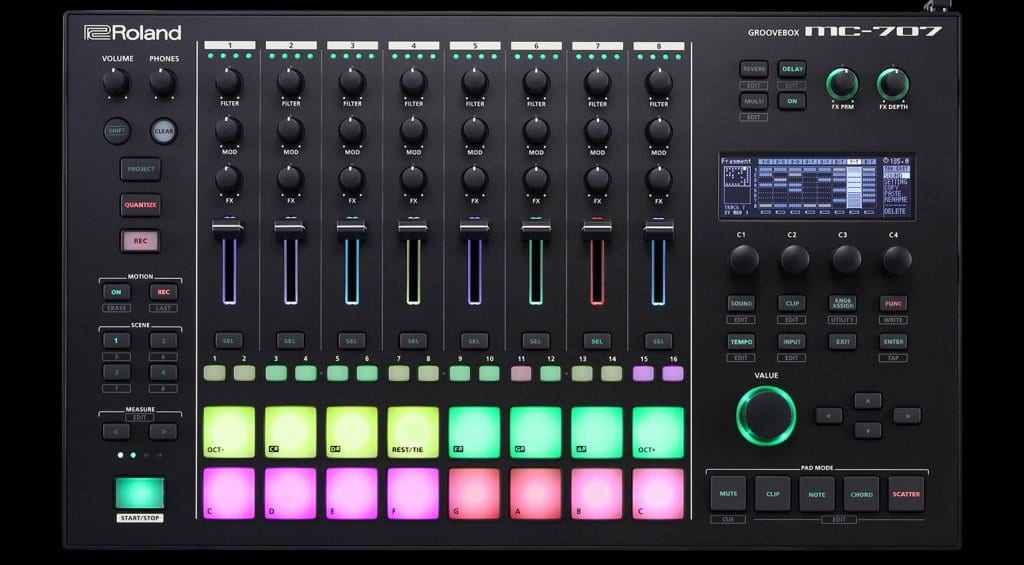Tap the KNOB ASSIGN button
Image resolution: width=1024 pixels, height=565 pixels.
842,304
